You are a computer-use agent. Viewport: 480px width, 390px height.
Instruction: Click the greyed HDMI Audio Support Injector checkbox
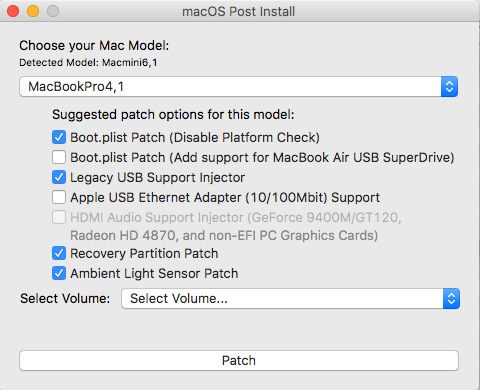(59, 217)
